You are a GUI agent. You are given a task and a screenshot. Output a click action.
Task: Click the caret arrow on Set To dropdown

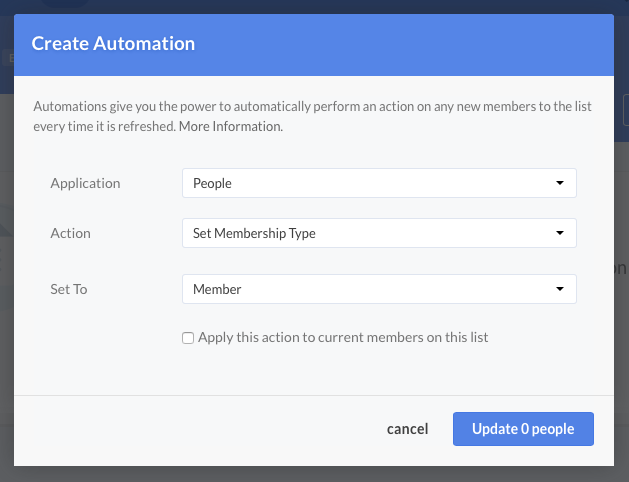click(558, 290)
